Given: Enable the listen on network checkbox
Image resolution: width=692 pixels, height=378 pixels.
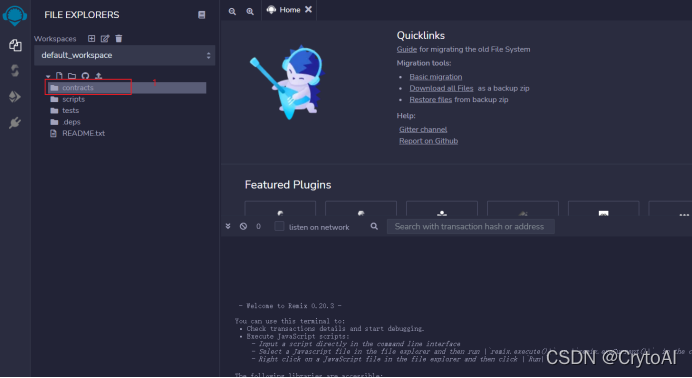Looking at the screenshot, I should tap(279, 226).
